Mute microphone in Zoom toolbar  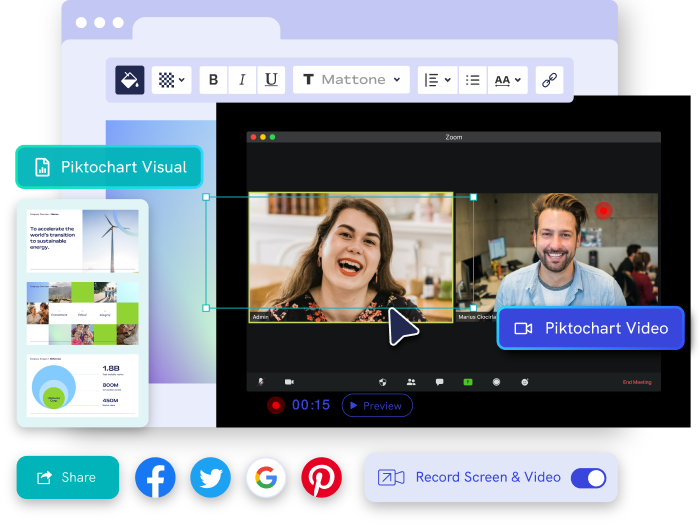(261, 382)
